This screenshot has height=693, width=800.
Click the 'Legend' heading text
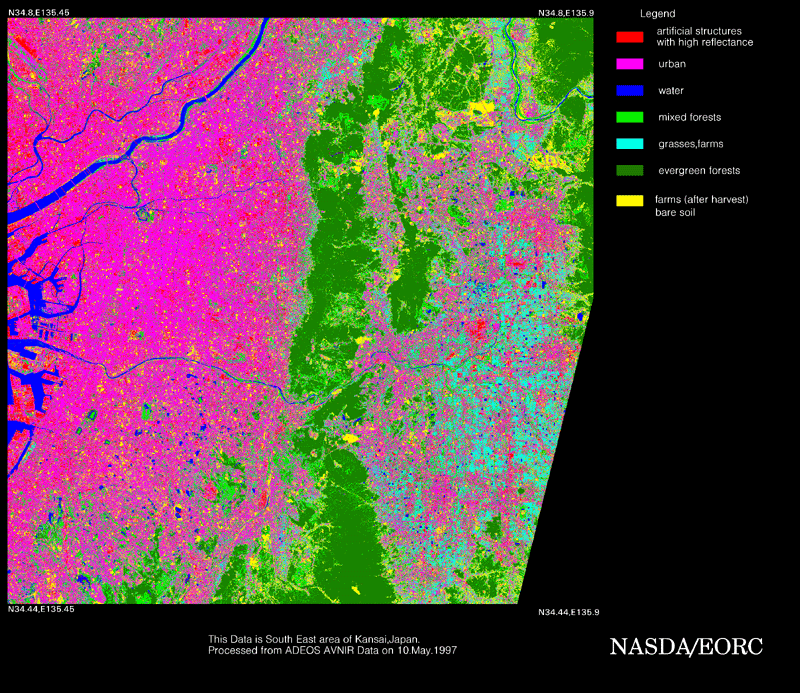(658, 14)
